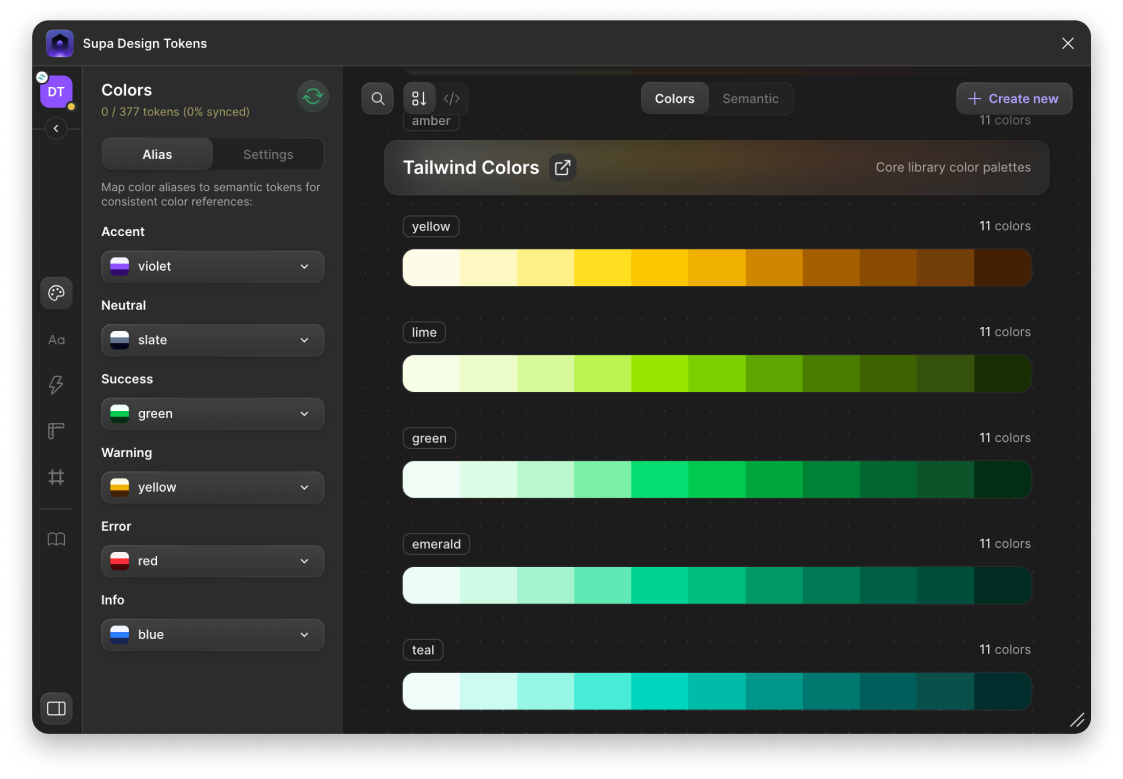
Task: Click the lime palette name tag
Action: 424,332
